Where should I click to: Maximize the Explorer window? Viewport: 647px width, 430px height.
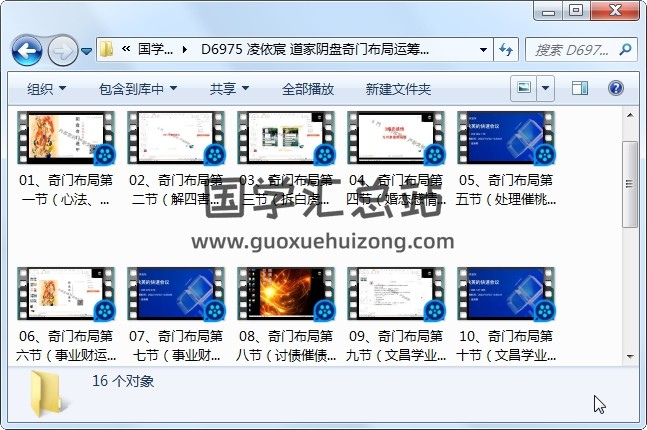click(x=576, y=11)
